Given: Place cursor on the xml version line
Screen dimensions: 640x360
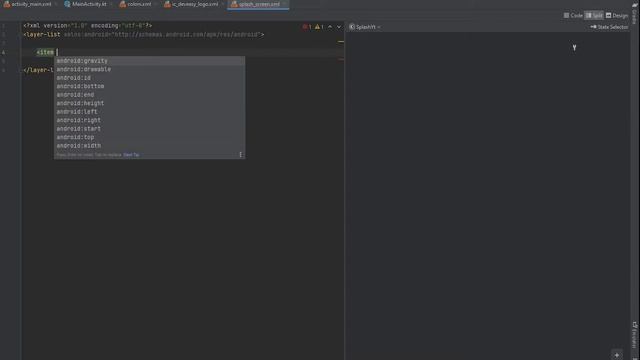Looking at the screenshot, I should 87,26.
